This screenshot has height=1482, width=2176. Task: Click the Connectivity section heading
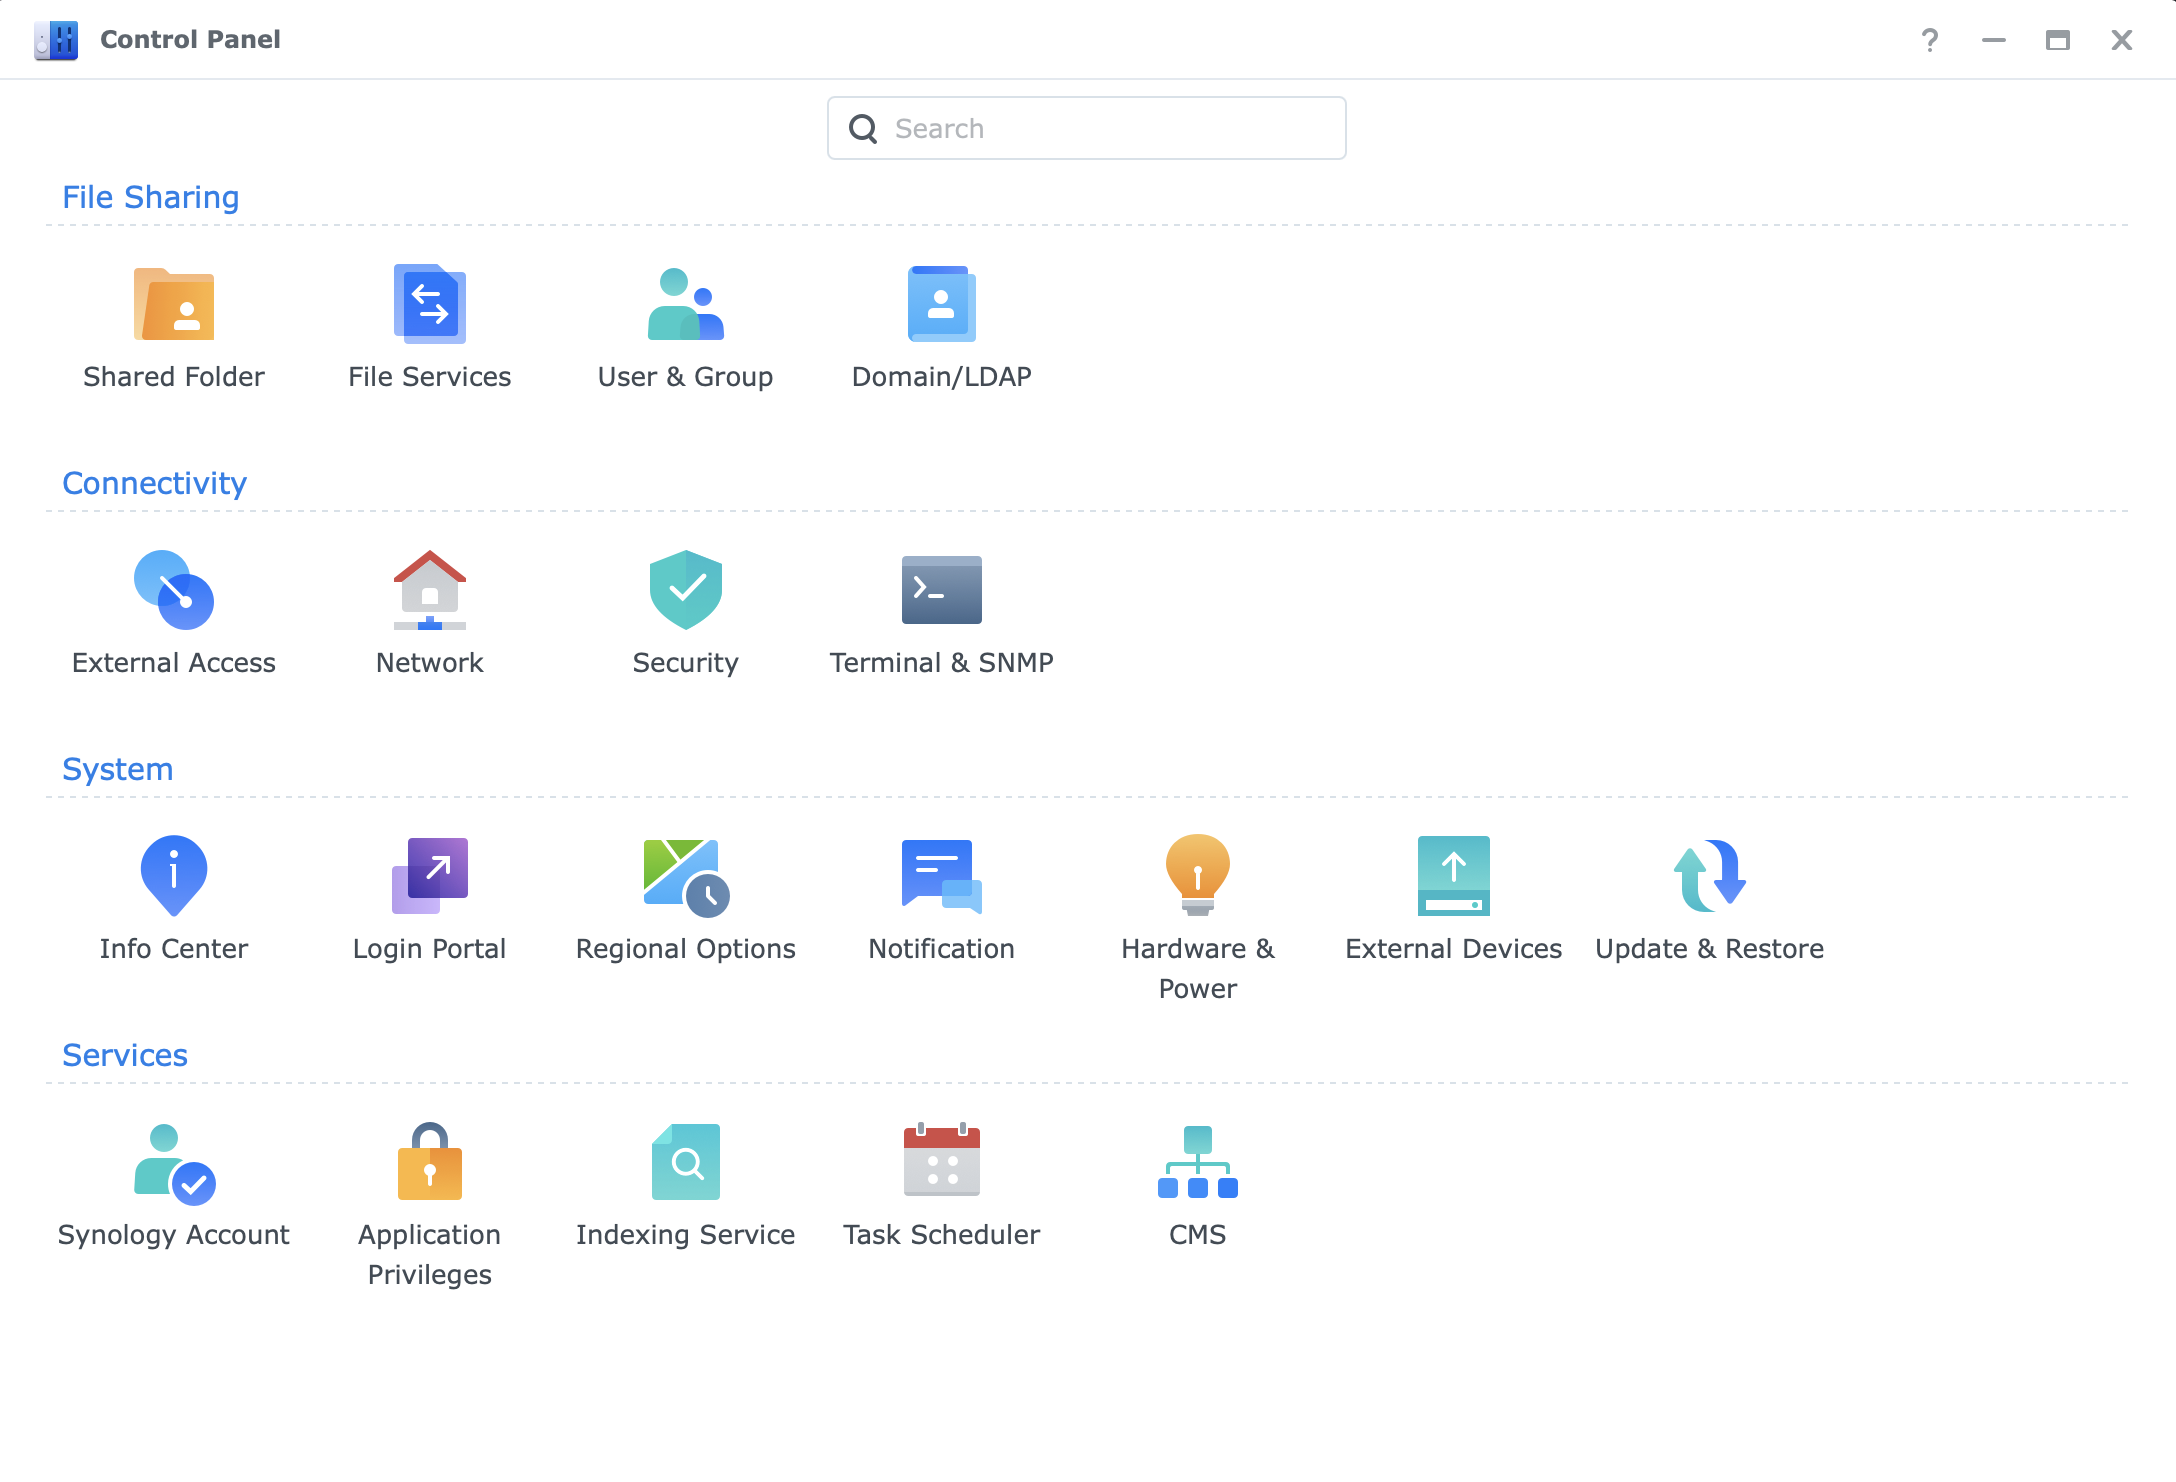[155, 483]
